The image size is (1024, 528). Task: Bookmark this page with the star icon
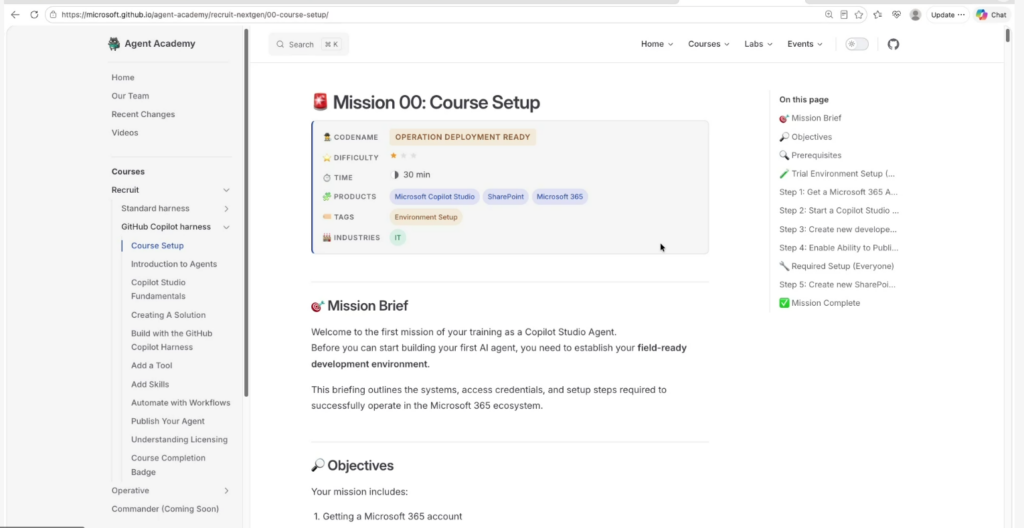pos(859,14)
